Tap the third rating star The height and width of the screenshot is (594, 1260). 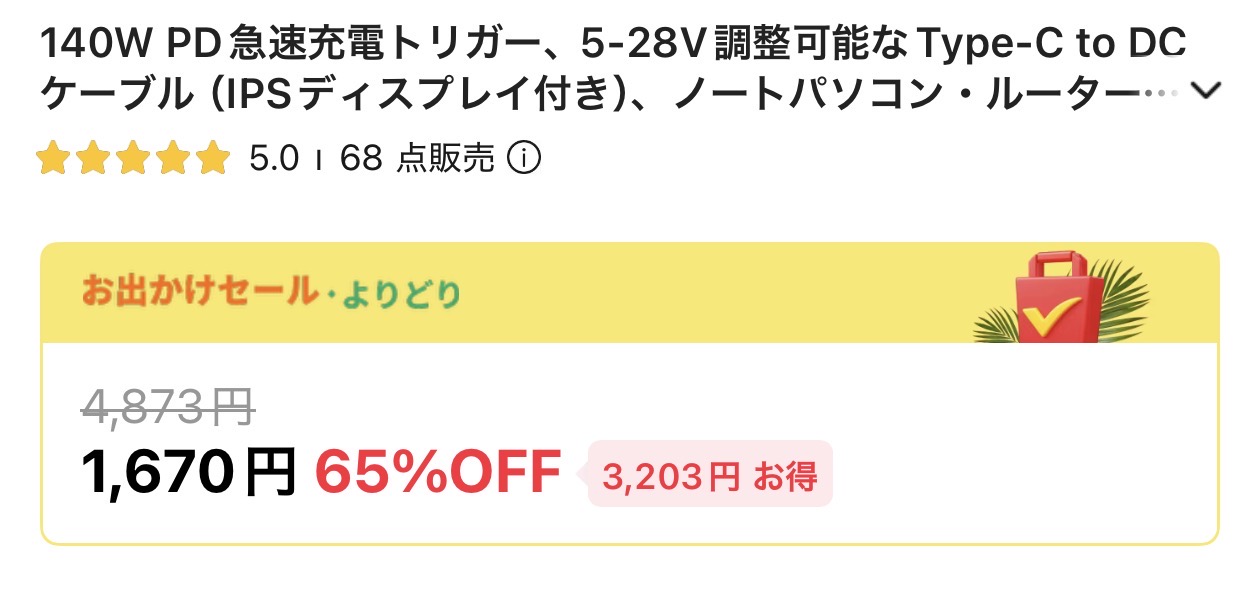click(133, 158)
